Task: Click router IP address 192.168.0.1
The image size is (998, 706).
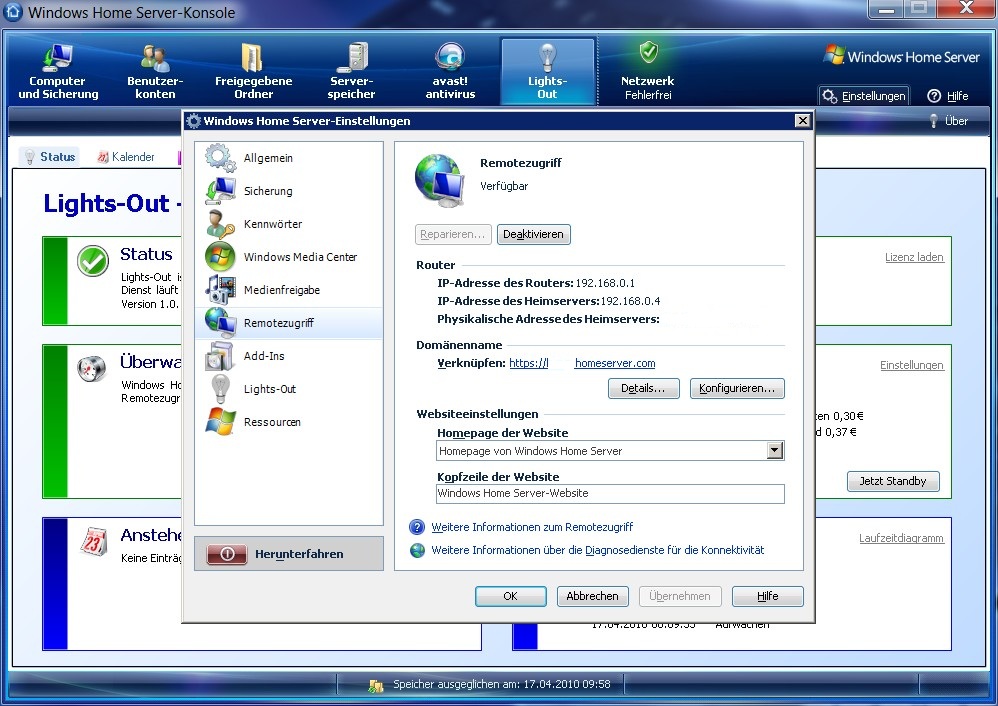Action: point(605,283)
